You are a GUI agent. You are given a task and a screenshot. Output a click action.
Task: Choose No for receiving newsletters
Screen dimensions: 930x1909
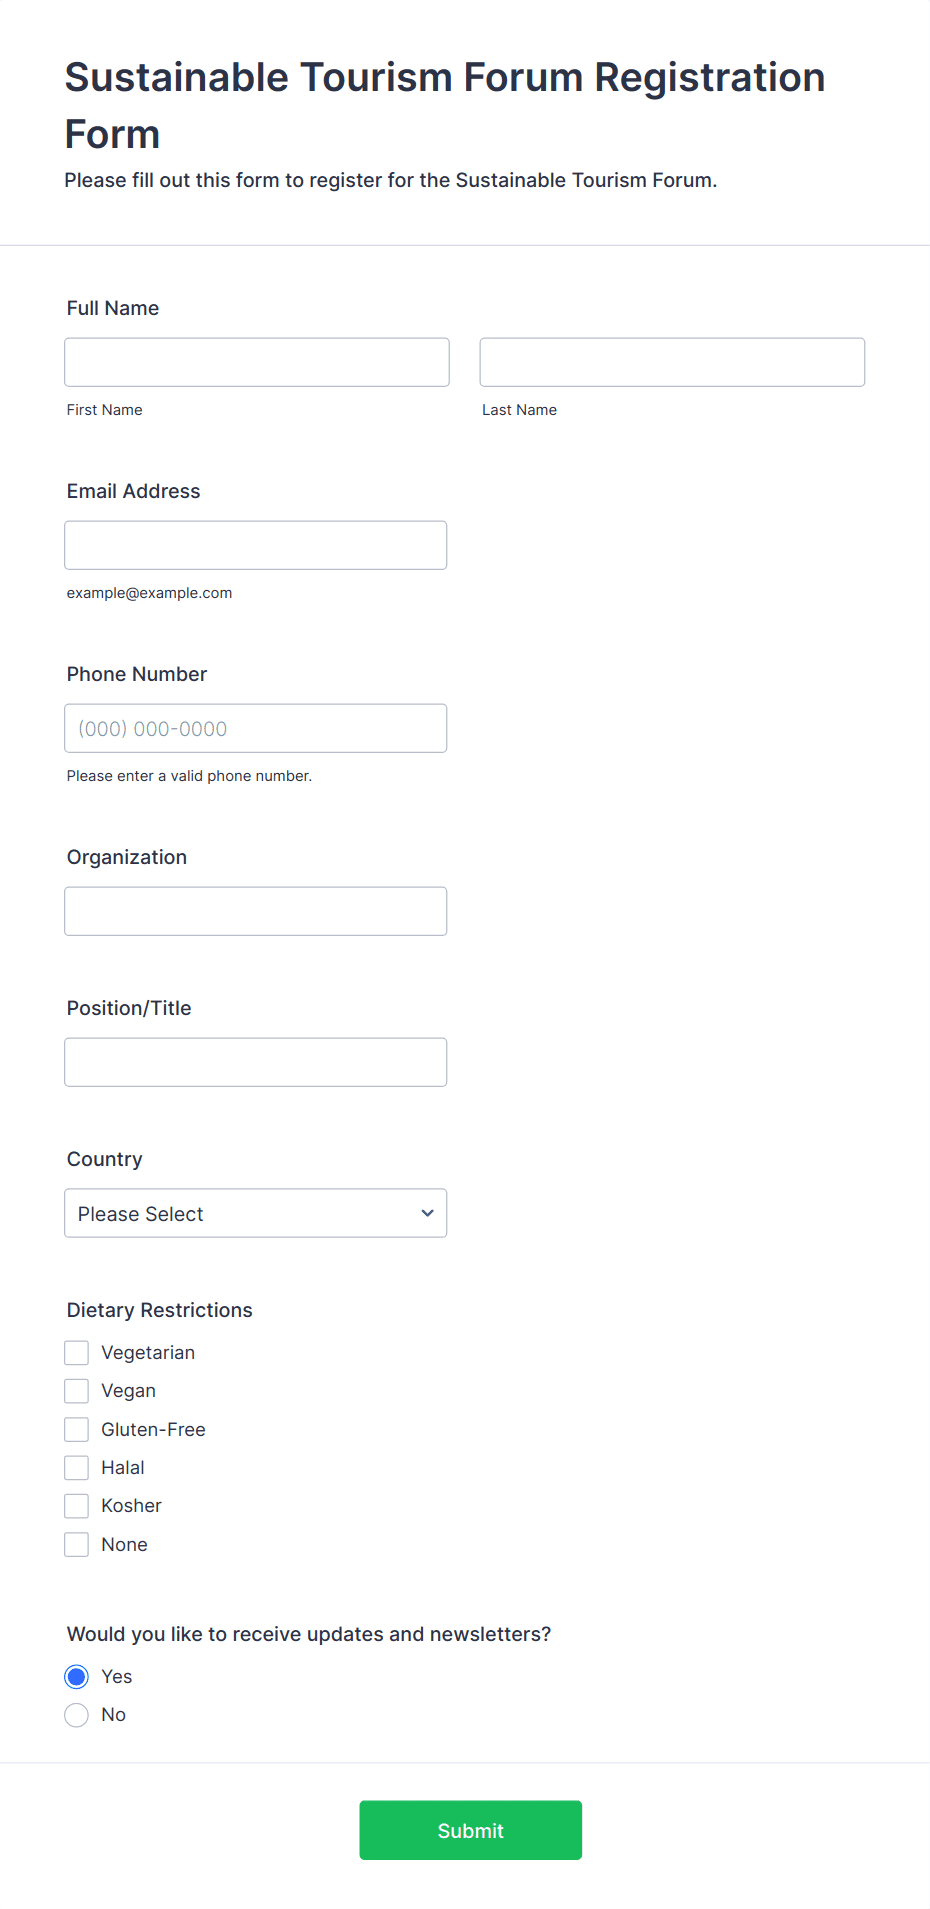click(77, 1715)
